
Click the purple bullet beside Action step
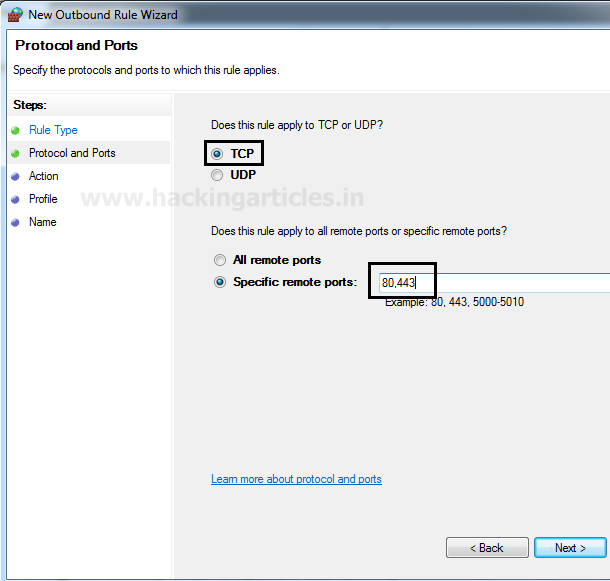click(15, 177)
